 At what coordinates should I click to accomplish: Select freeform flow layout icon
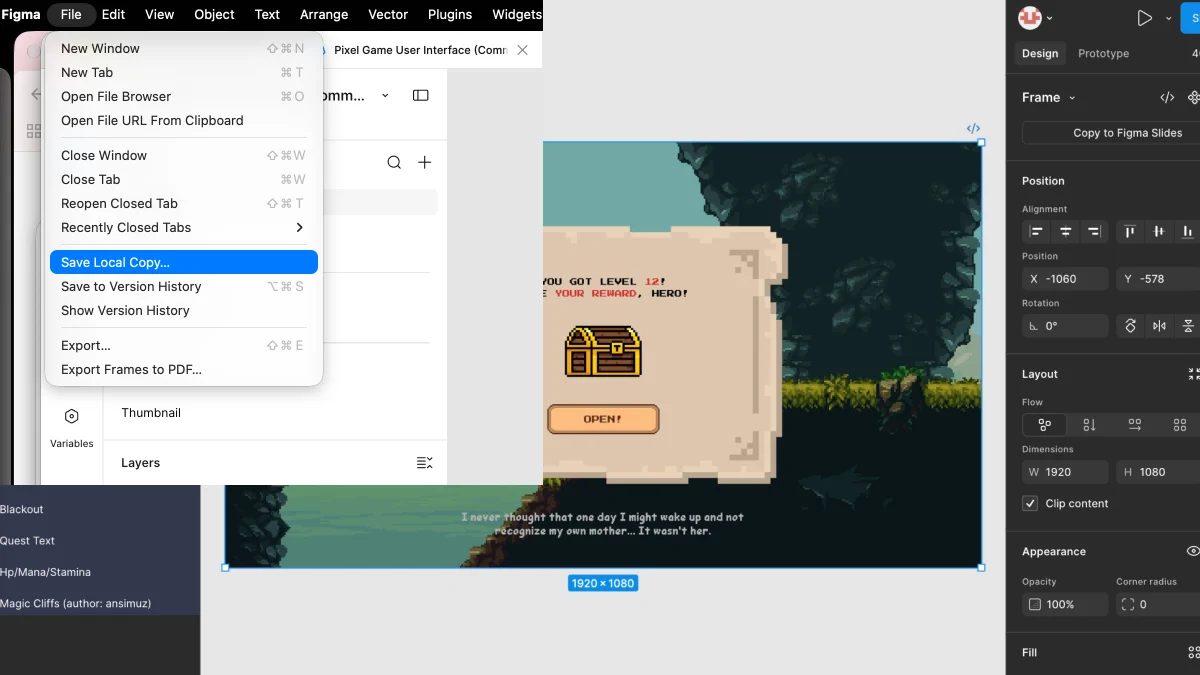pyautogui.click(x=1045, y=424)
